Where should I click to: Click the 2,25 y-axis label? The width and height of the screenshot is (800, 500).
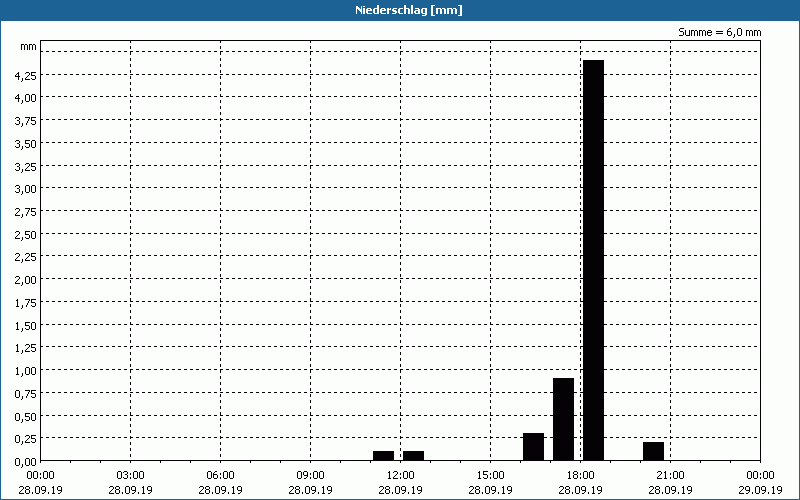click(x=26, y=257)
